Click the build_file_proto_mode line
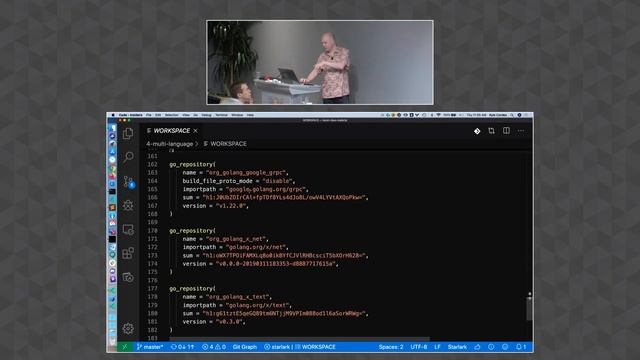The height and width of the screenshot is (360, 640). (239, 181)
